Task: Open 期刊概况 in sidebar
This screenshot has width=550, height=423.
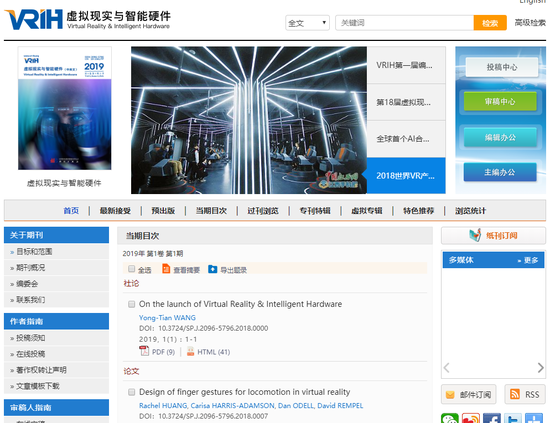Action: coord(31,268)
